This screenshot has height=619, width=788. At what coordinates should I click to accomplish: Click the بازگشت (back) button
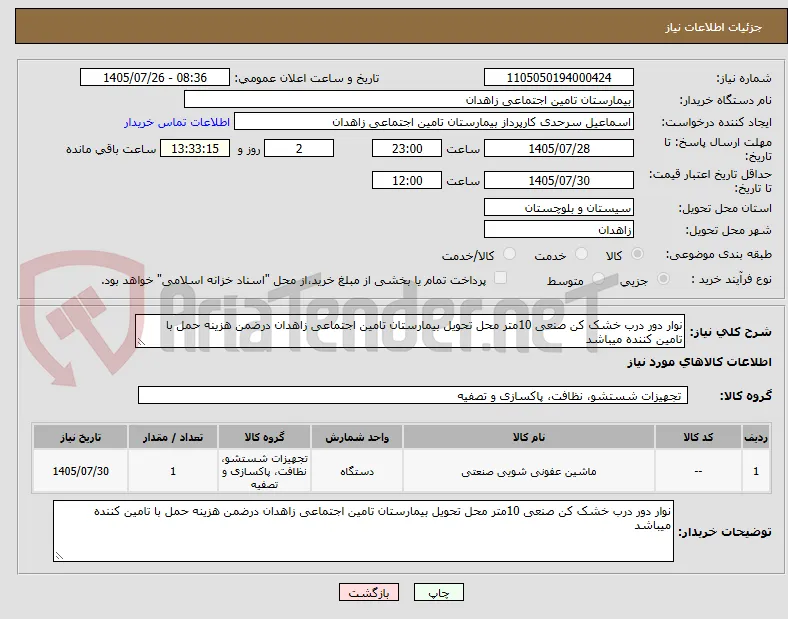pyautogui.click(x=368, y=592)
